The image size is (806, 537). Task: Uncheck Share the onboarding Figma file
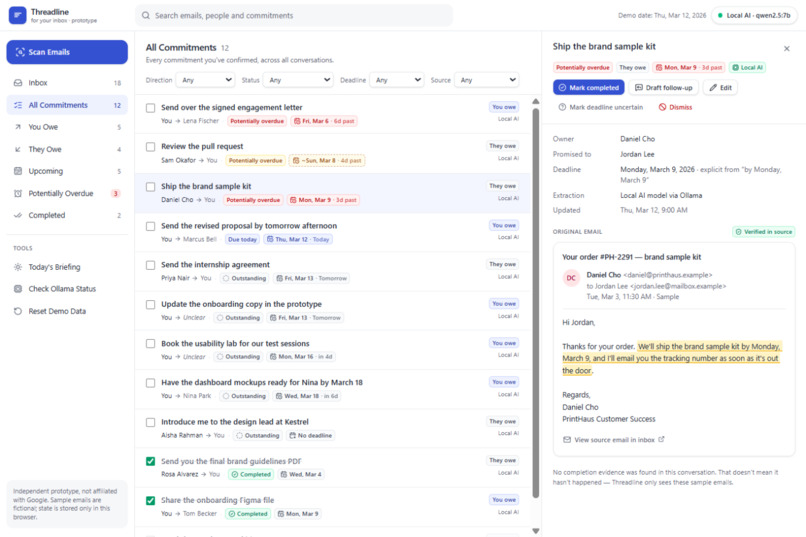pos(151,501)
